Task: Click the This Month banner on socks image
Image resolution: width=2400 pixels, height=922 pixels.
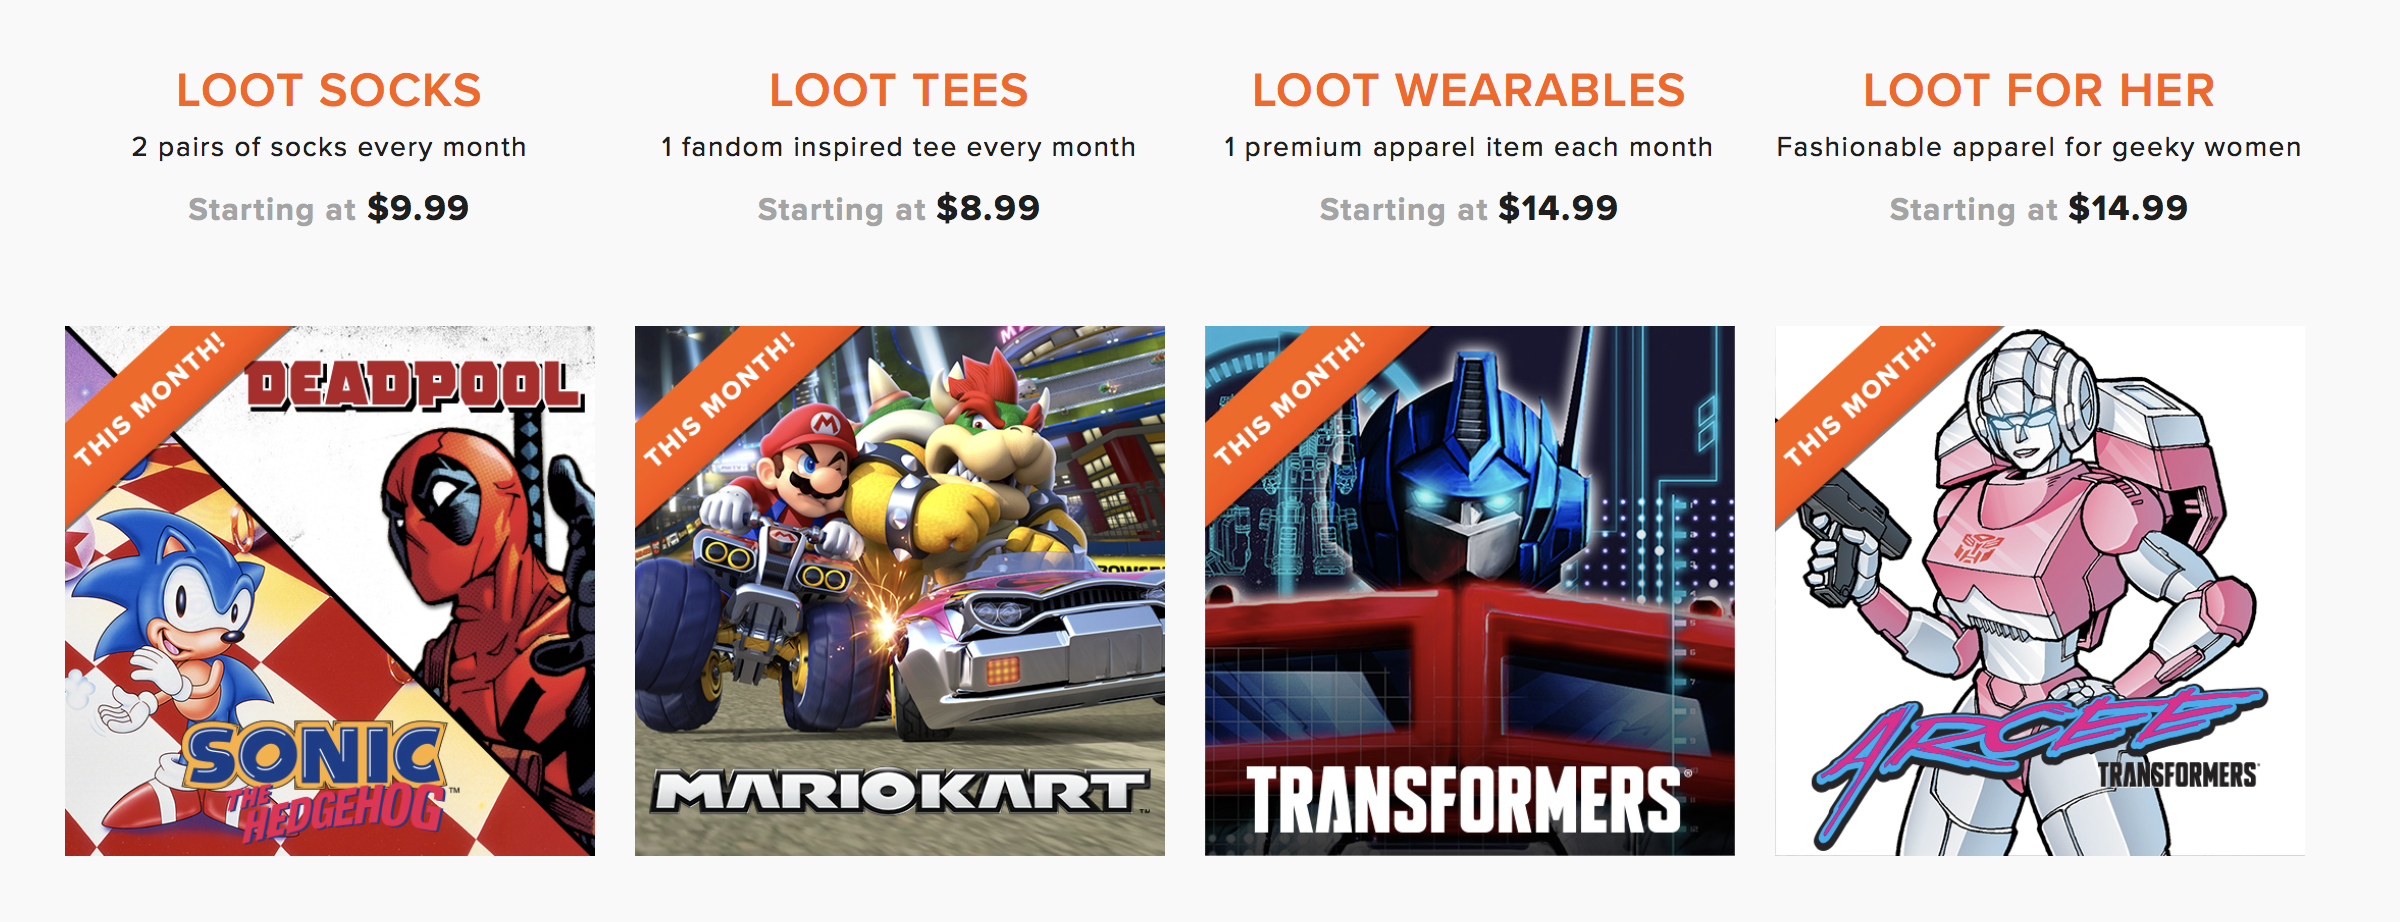Action: 150,398
